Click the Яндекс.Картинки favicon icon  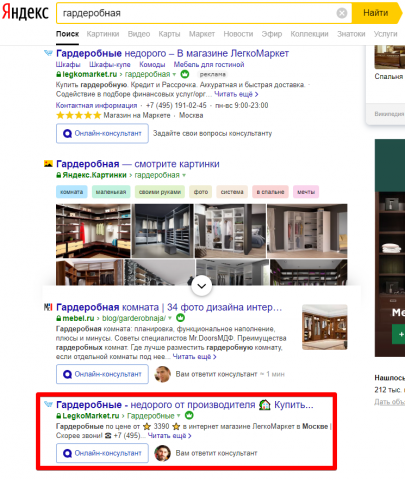click(x=48, y=164)
